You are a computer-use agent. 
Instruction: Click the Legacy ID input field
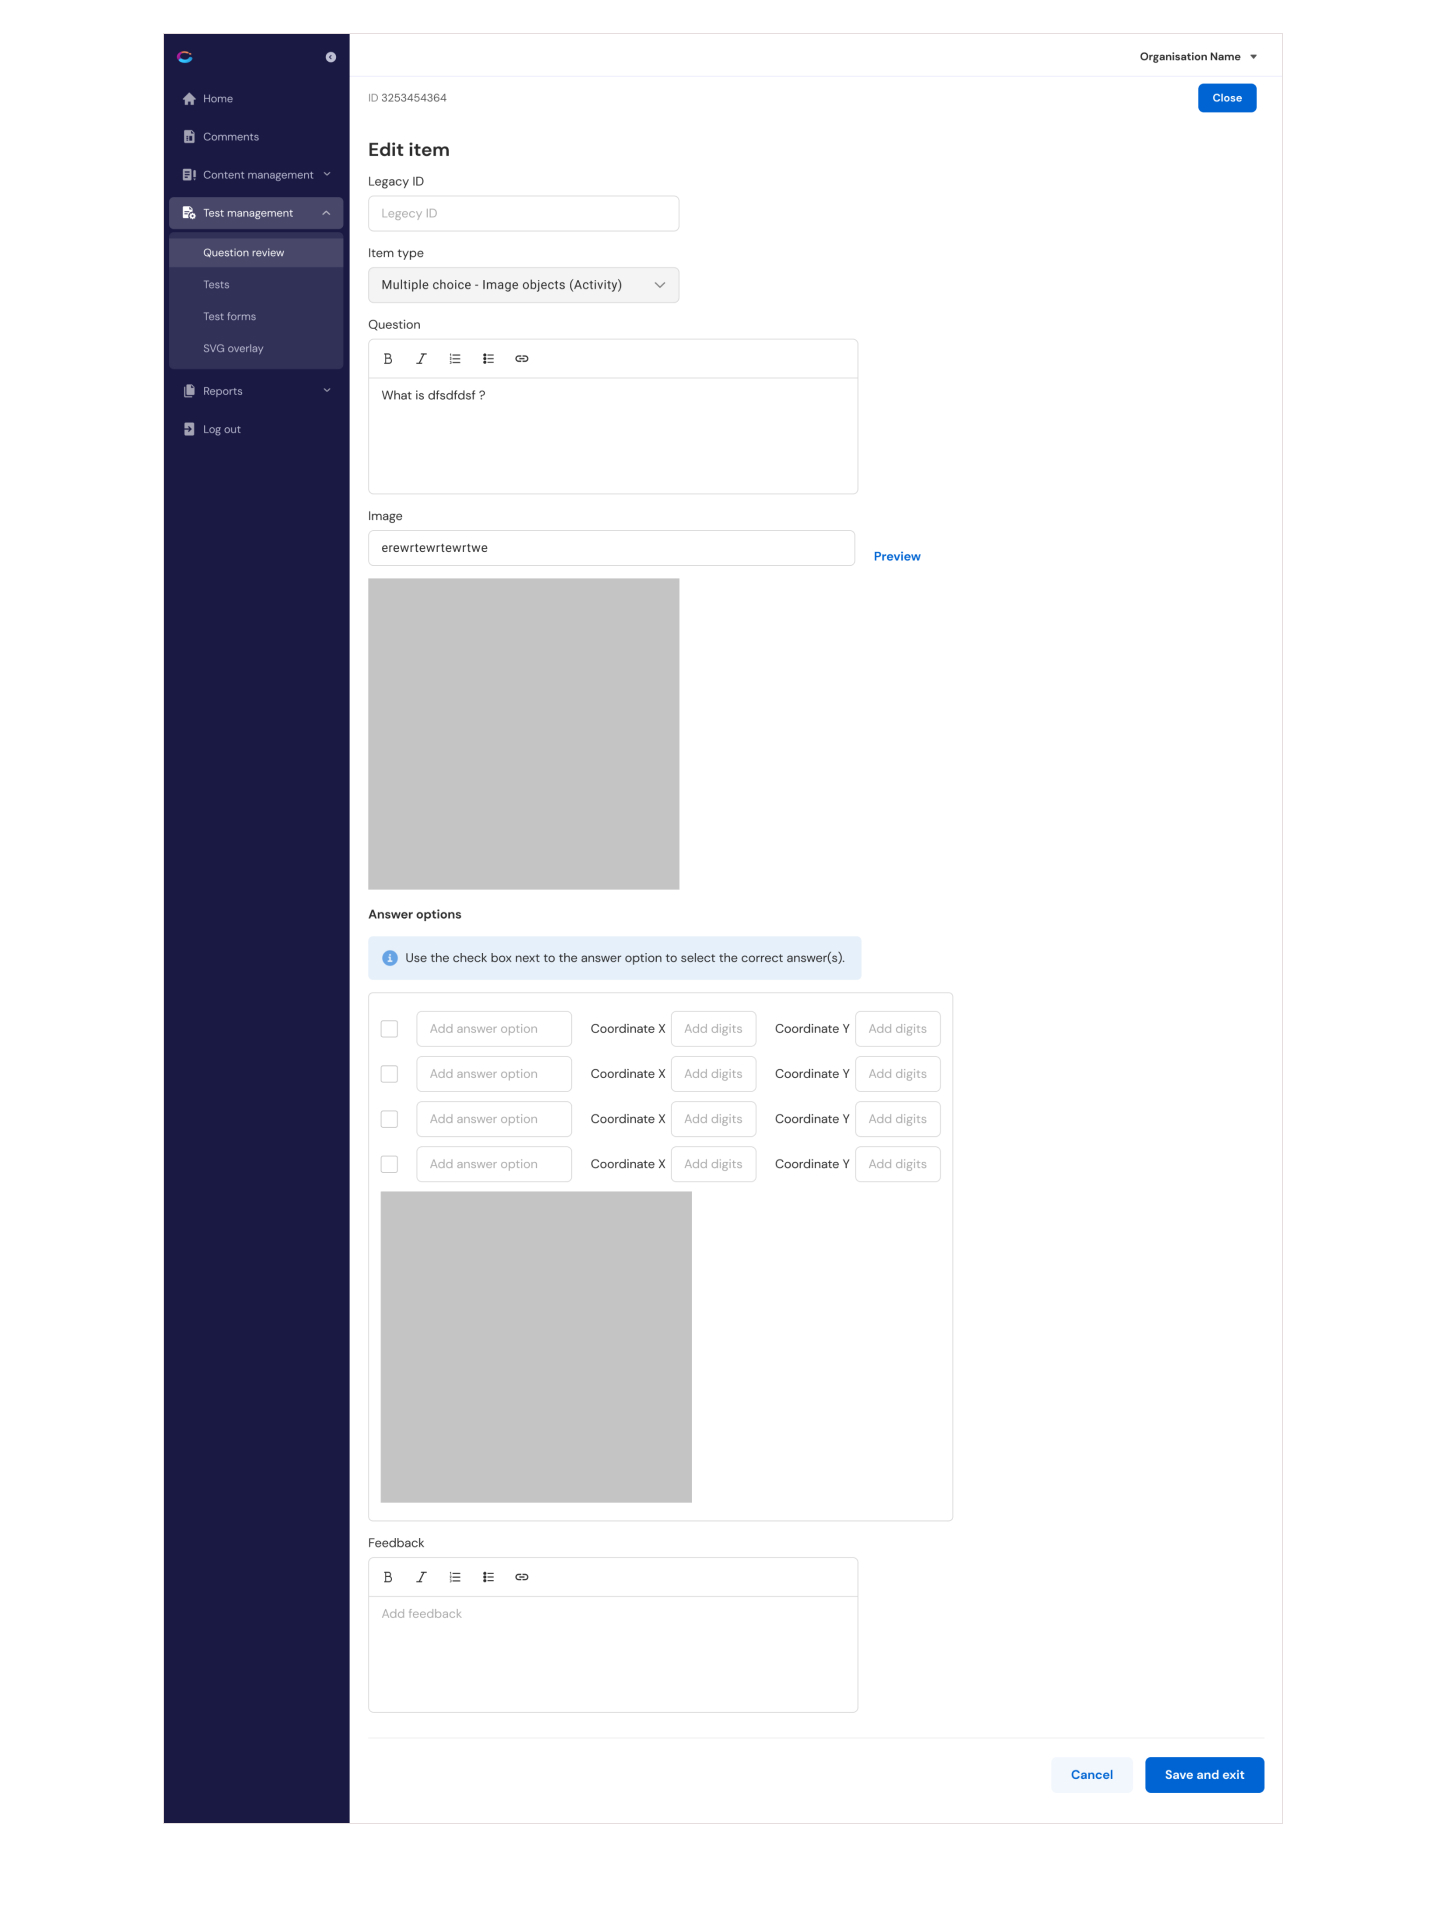[x=523, y=214]
